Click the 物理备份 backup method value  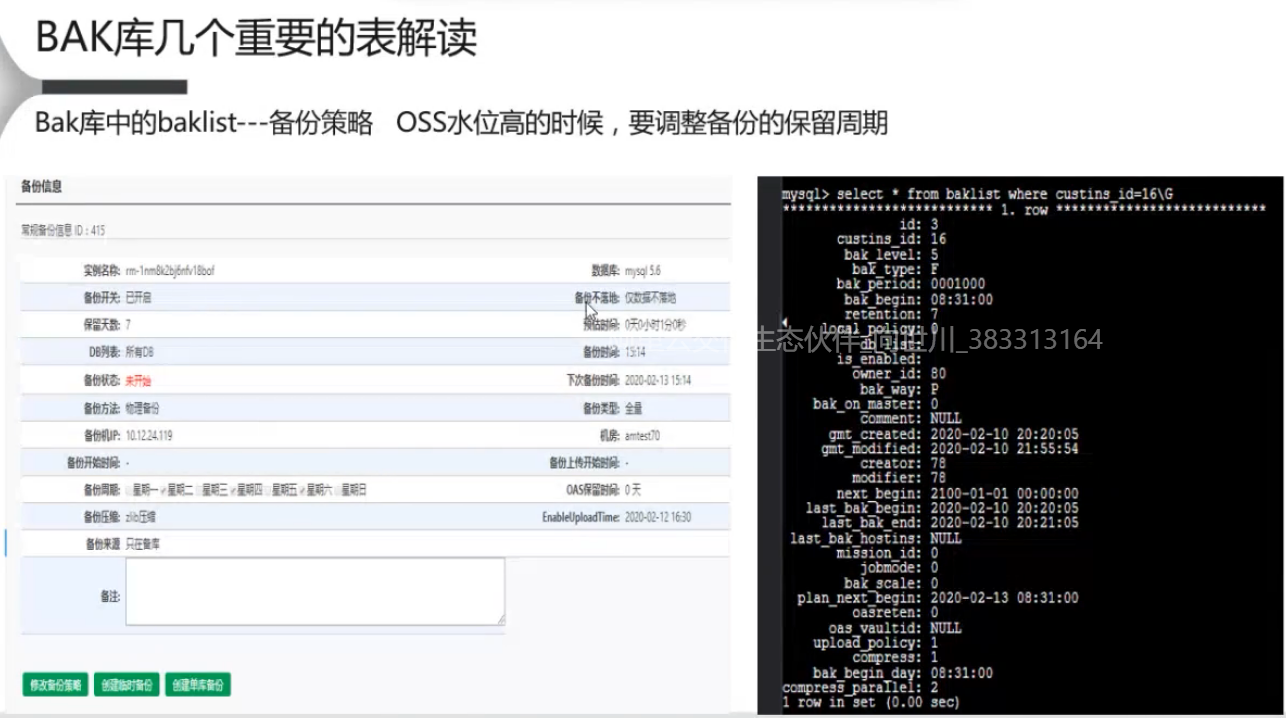(142, 408)
